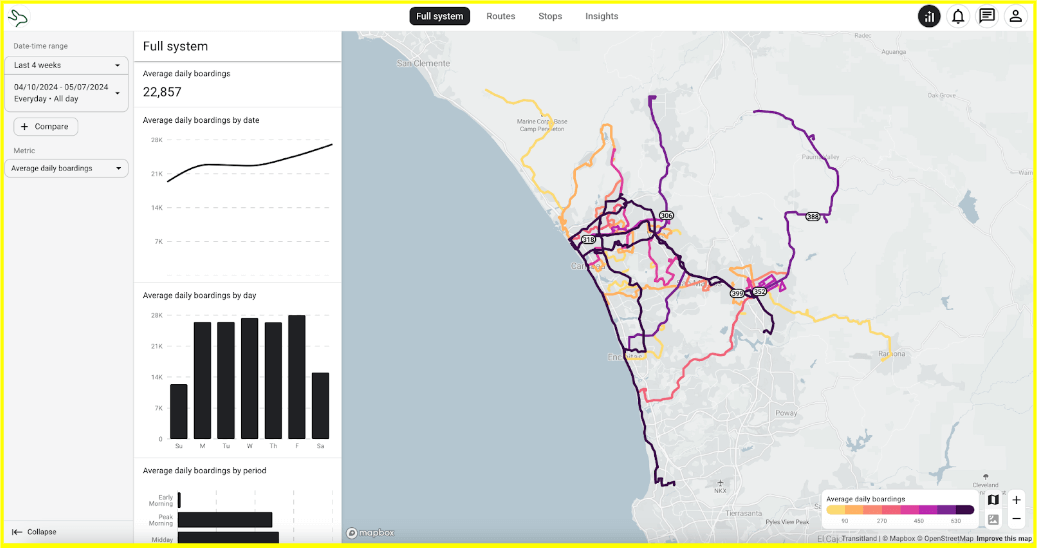Open the user account profile icon
The image size is (1037, 548).
pyautogui.click(x=1015, y=16)
